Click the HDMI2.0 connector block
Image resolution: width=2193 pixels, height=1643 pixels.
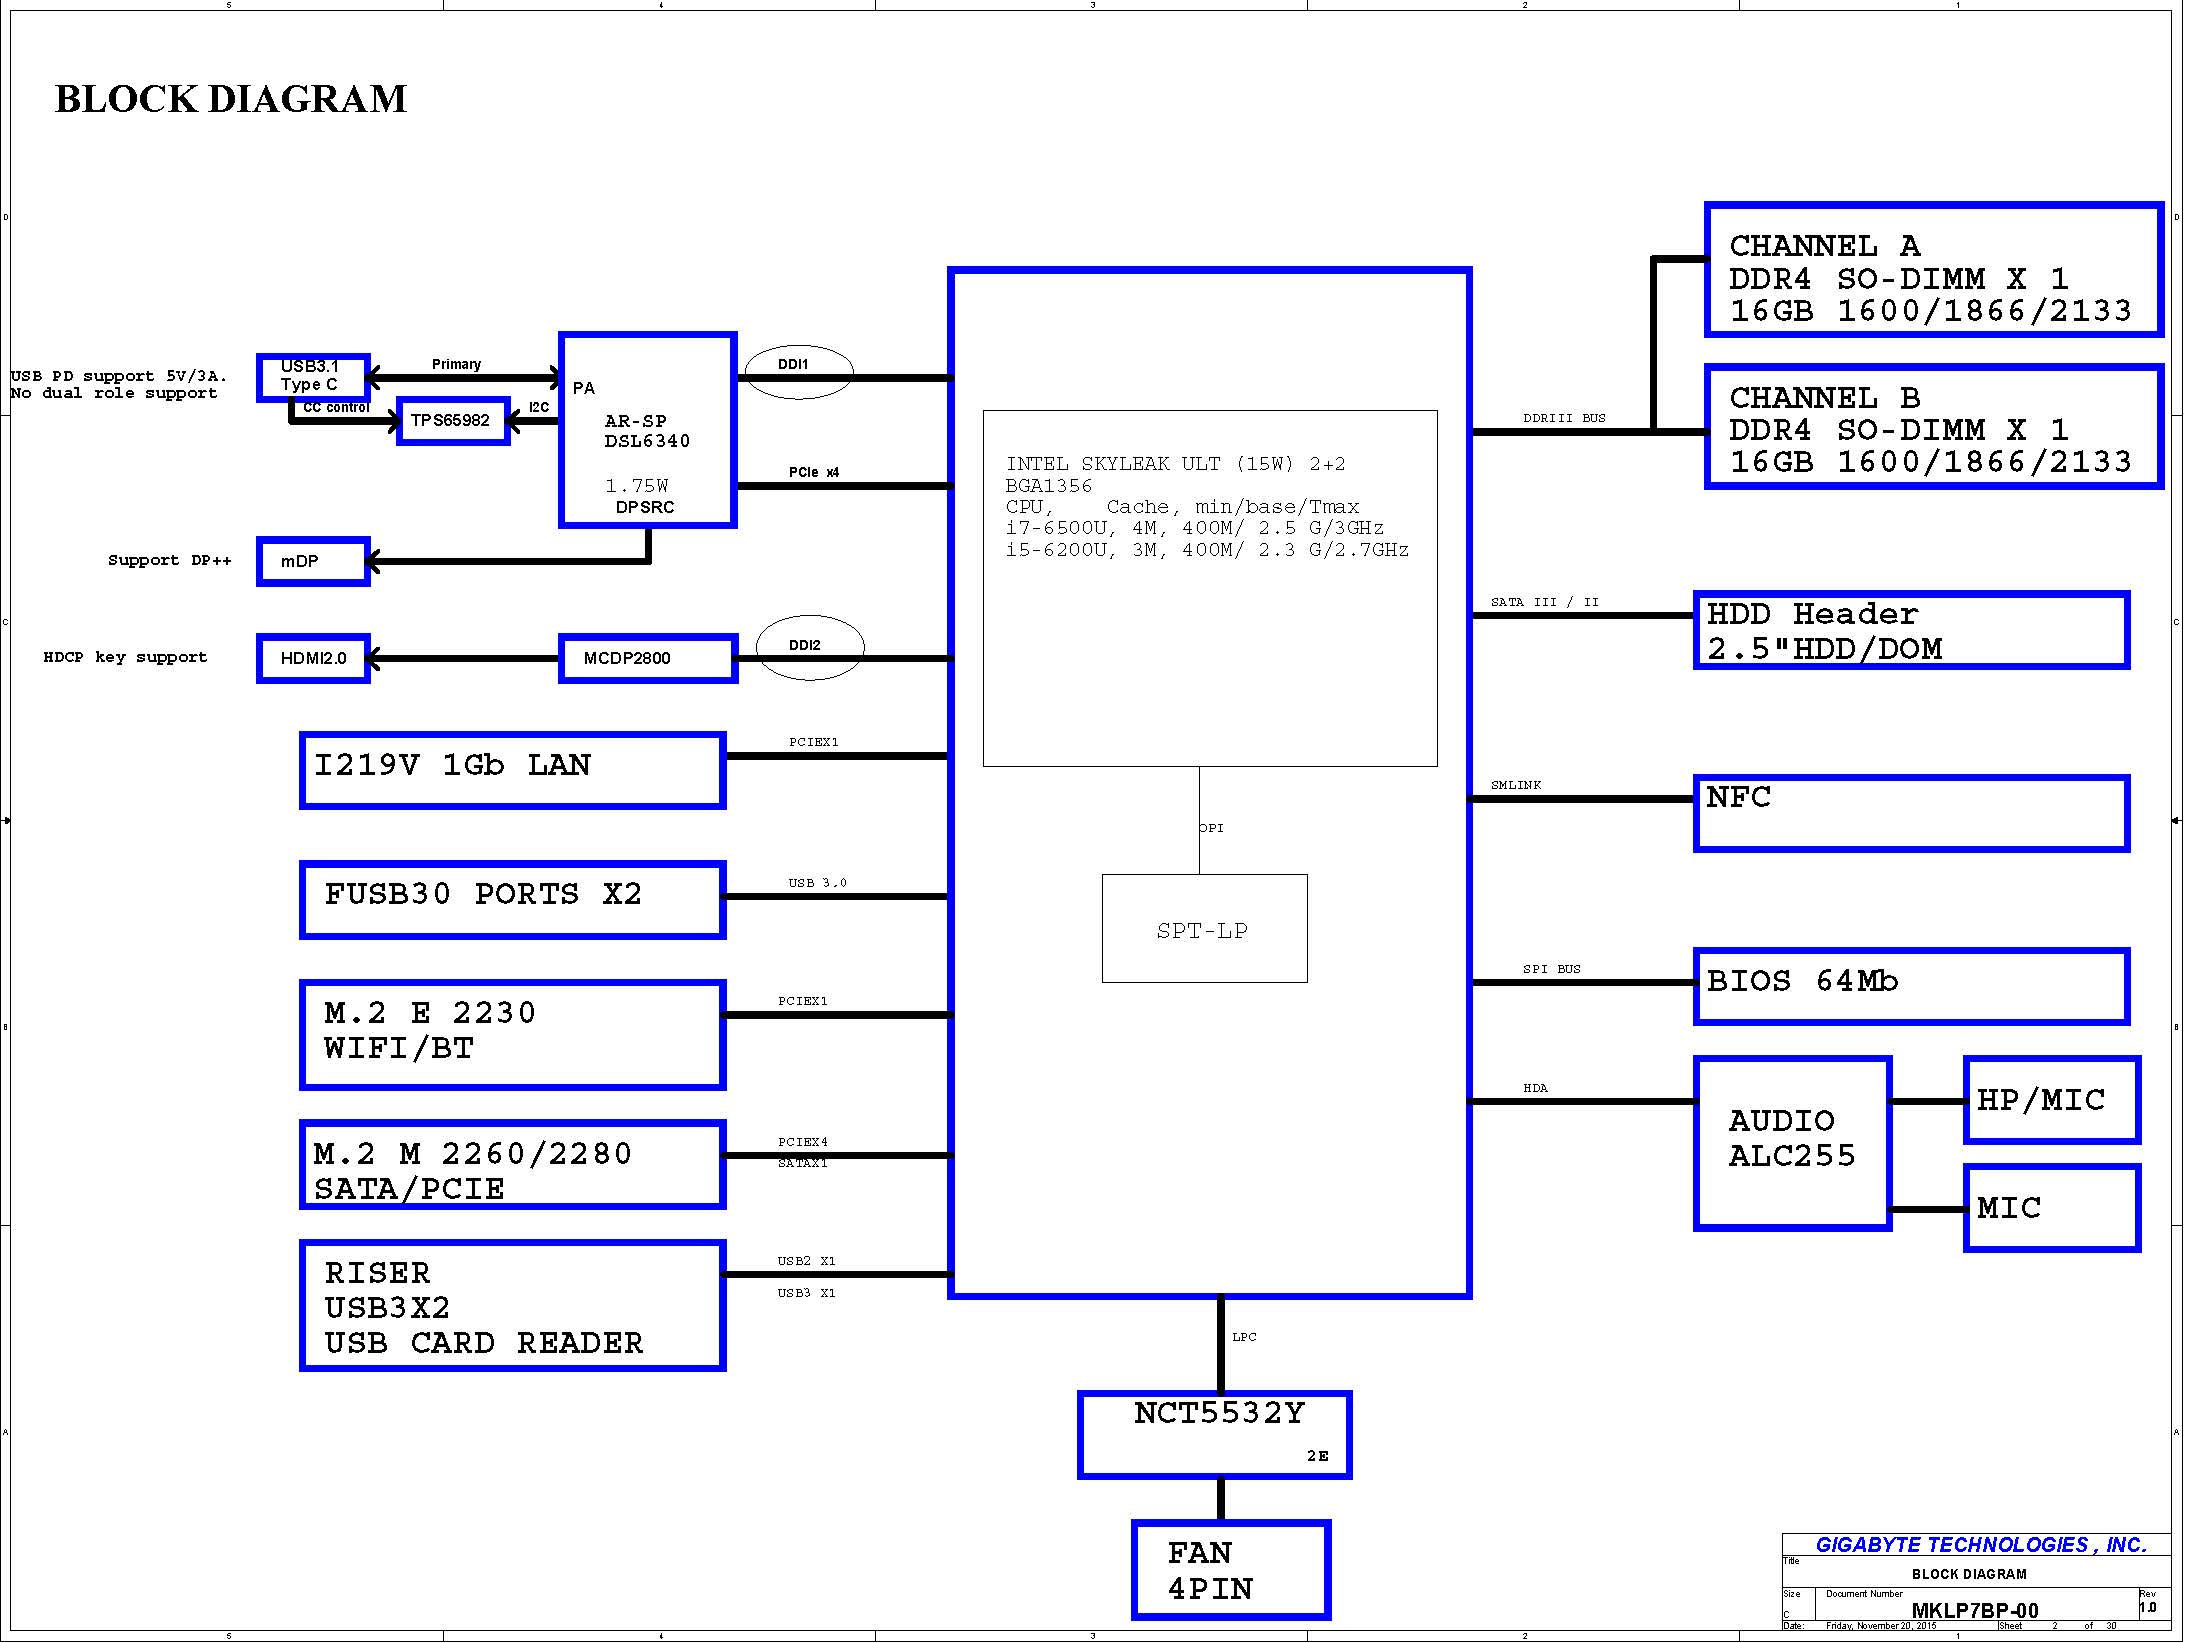pos(313,658)
